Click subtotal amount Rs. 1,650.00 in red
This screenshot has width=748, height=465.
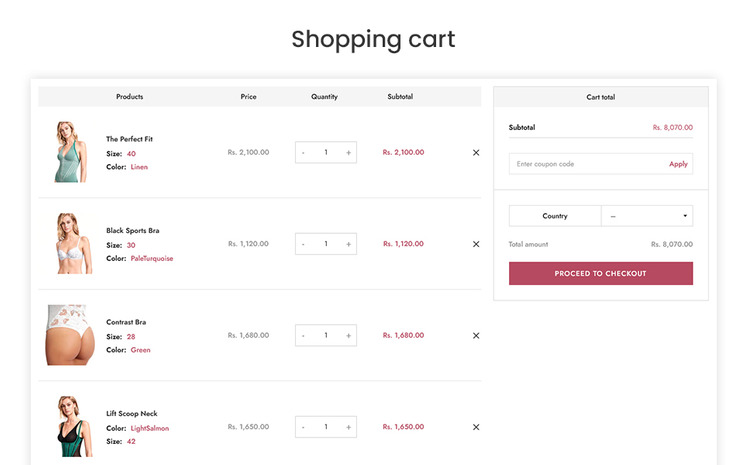point(403,427)
